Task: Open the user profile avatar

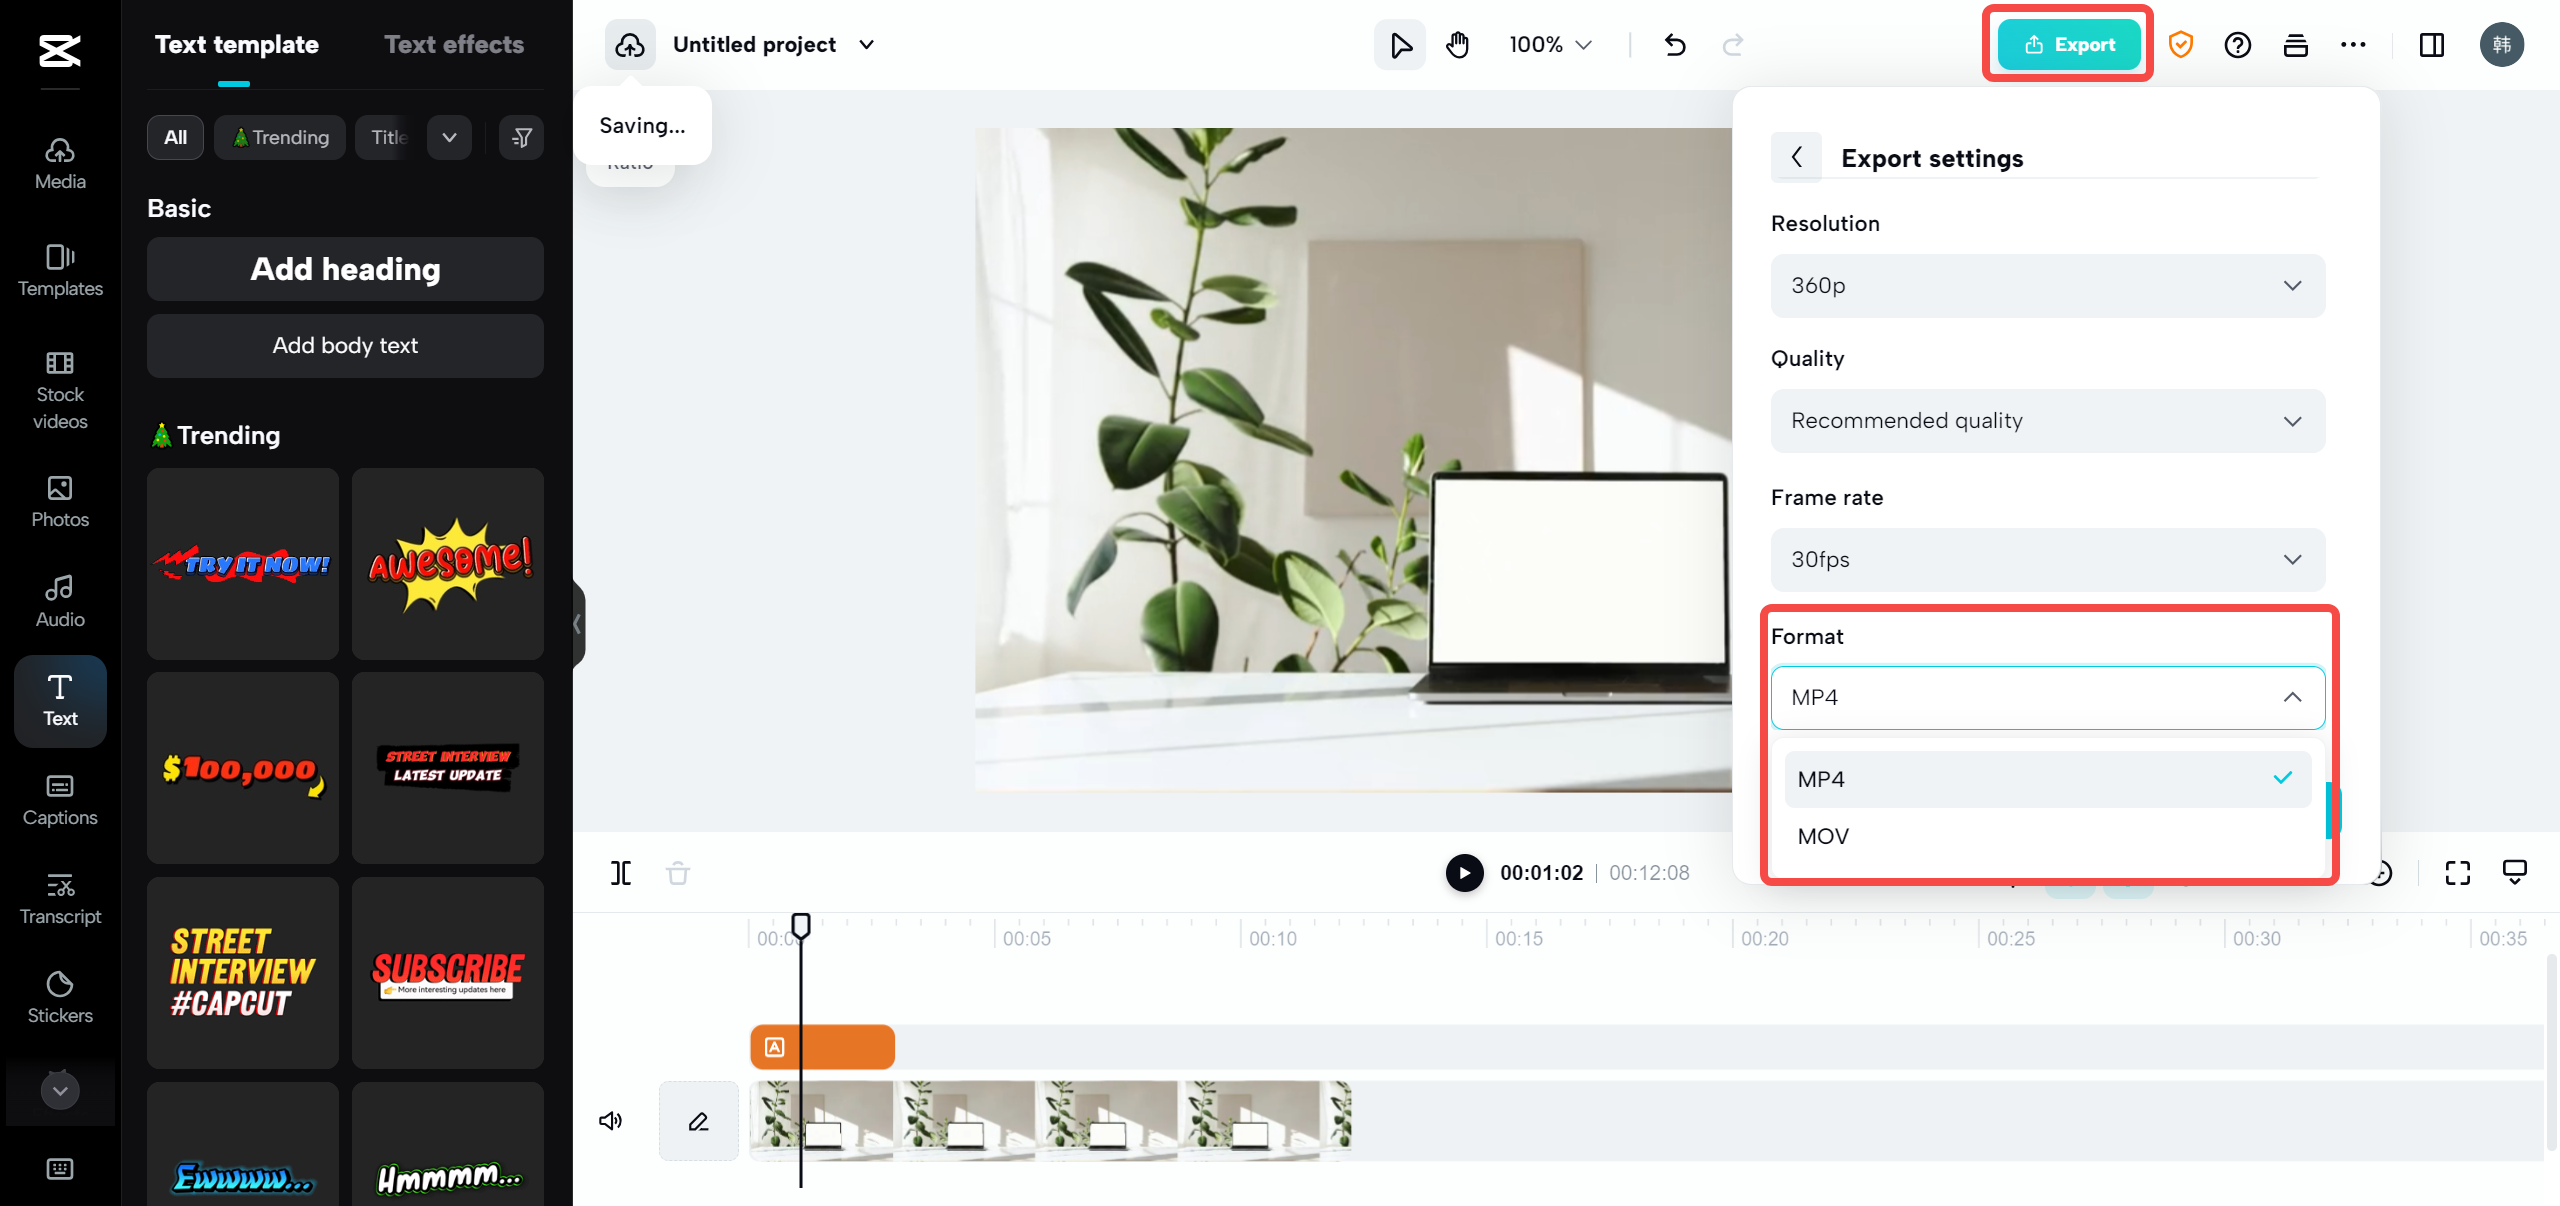Action: tap(2502, 44)
